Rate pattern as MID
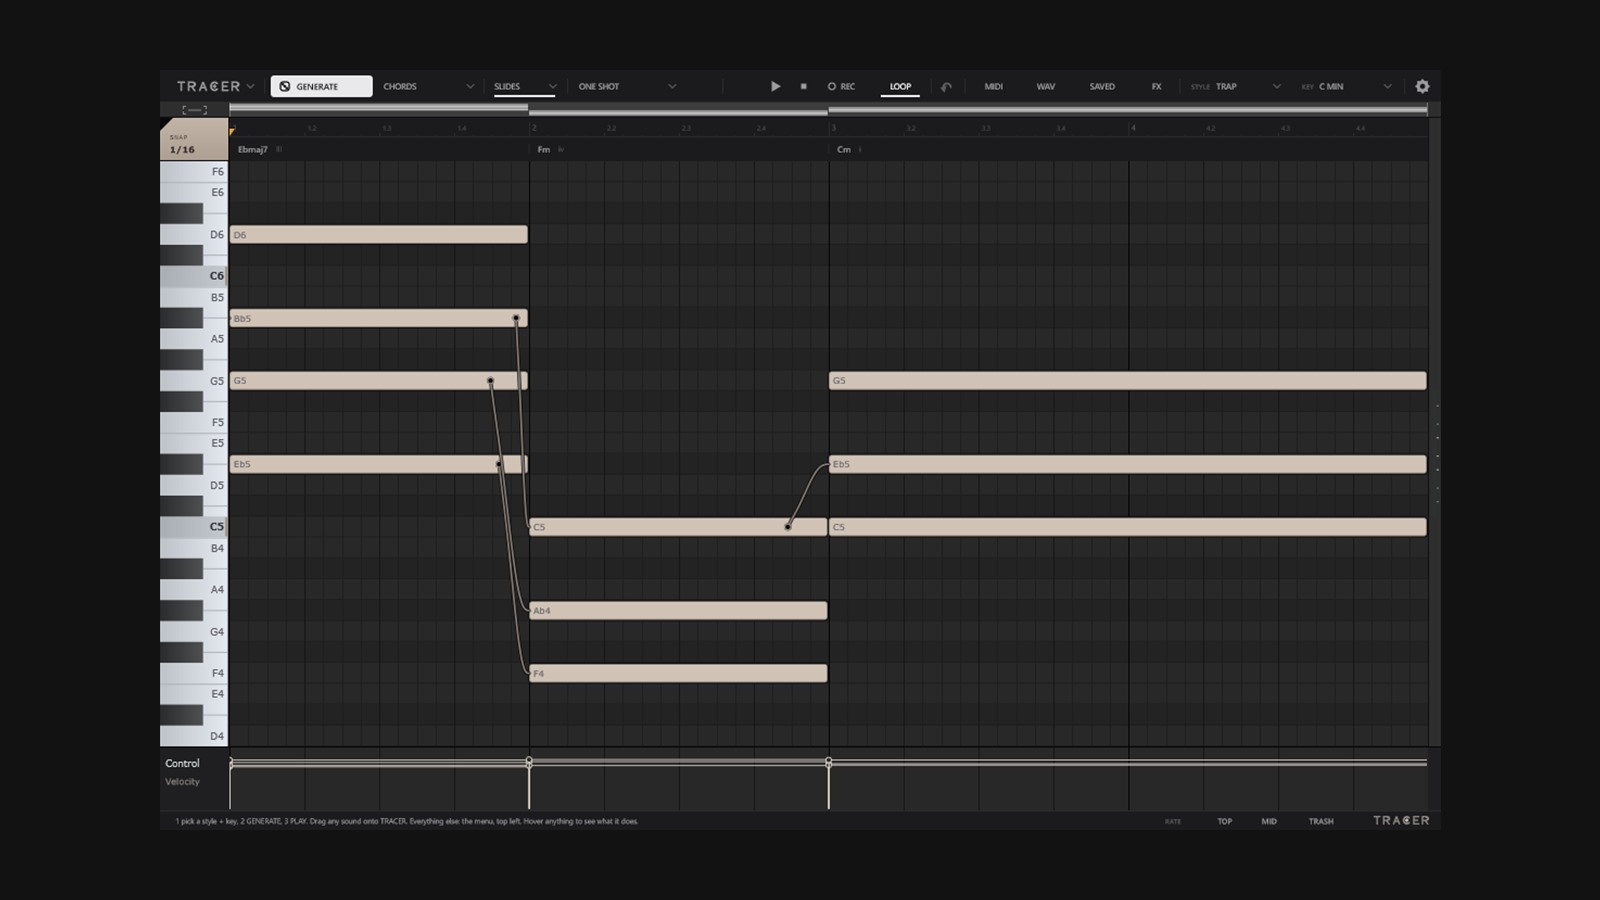Image resolution: width=1600 pixels, height=900 pixels. point(1269,821)
